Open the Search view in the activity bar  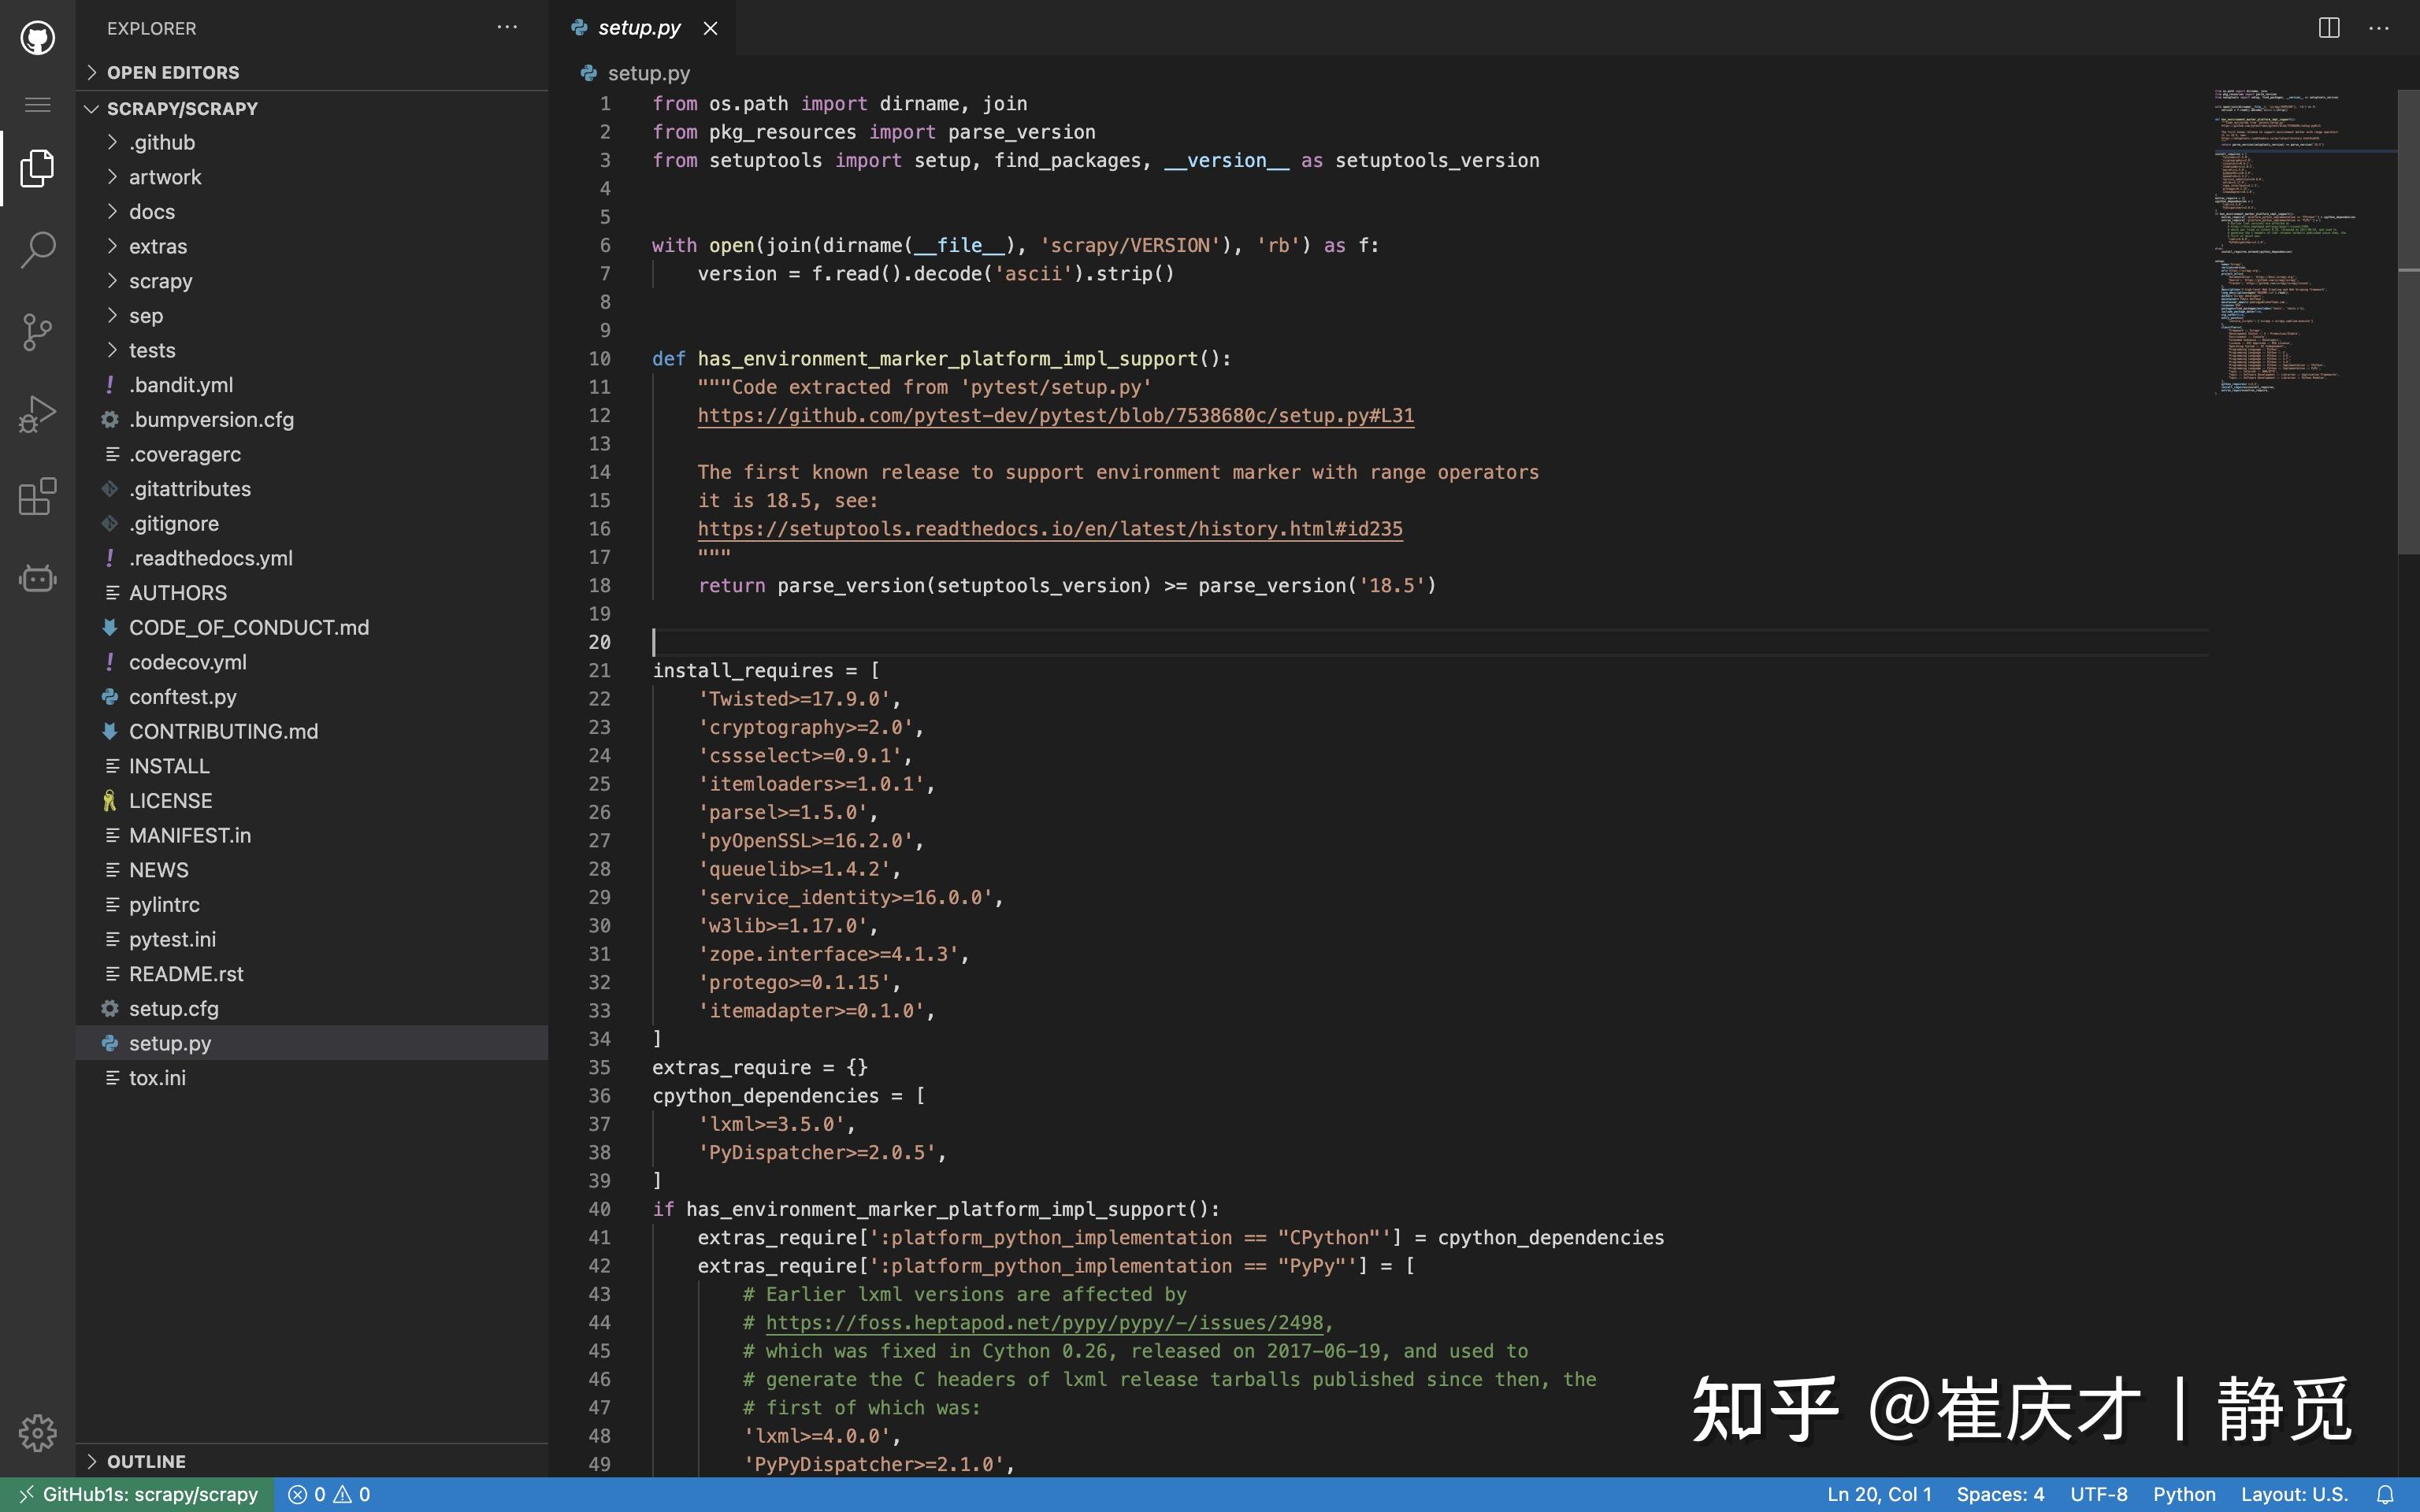[x=37, y=250]
